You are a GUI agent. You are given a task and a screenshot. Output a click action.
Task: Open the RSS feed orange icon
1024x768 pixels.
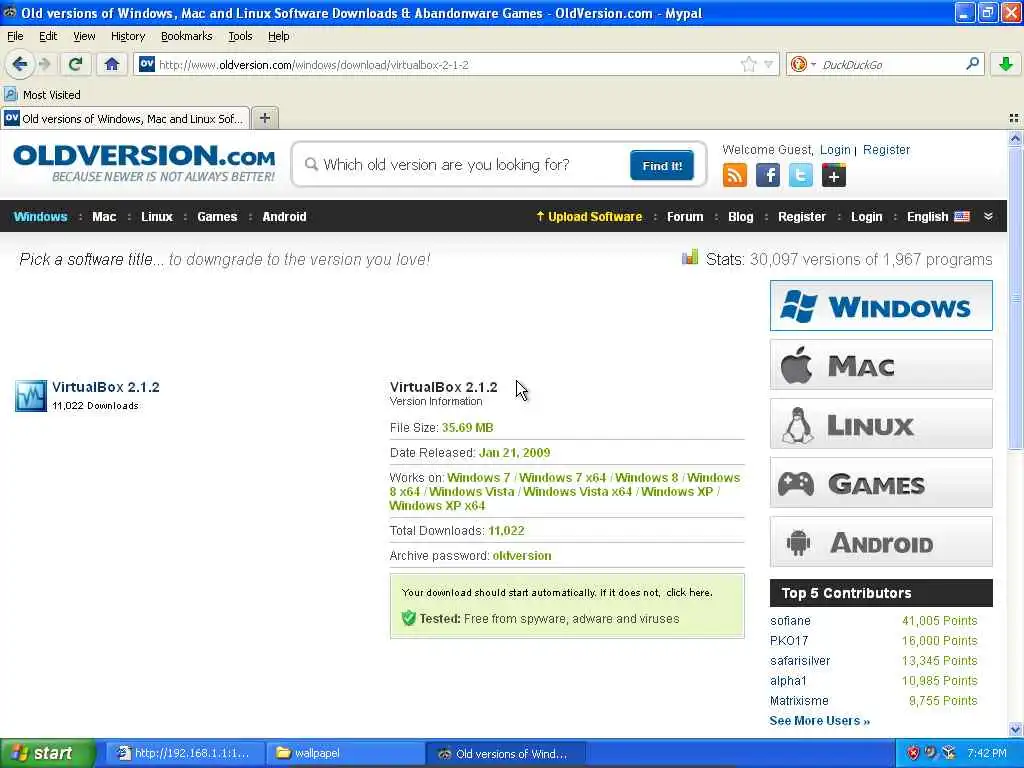pos(735,175)
